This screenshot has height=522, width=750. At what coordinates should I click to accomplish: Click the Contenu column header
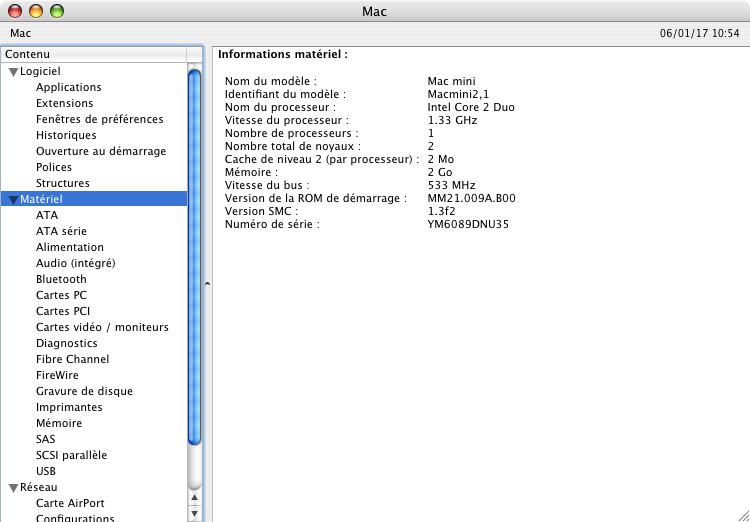pos(94,55)
